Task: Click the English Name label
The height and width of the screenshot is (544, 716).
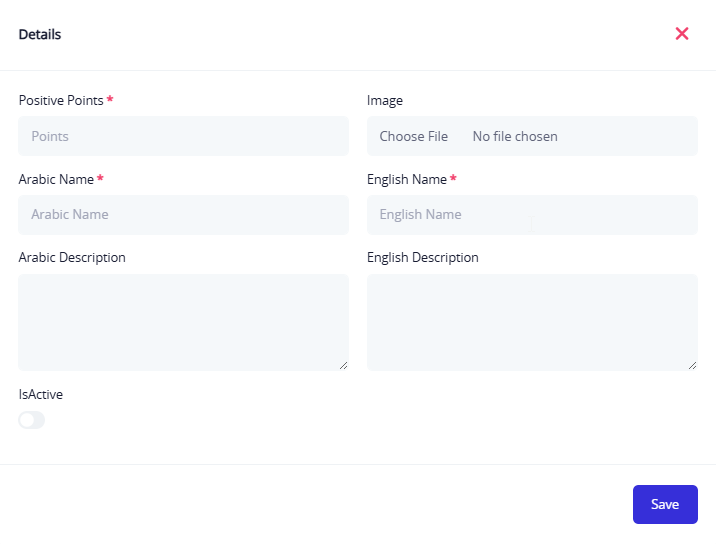Action: 407,179
